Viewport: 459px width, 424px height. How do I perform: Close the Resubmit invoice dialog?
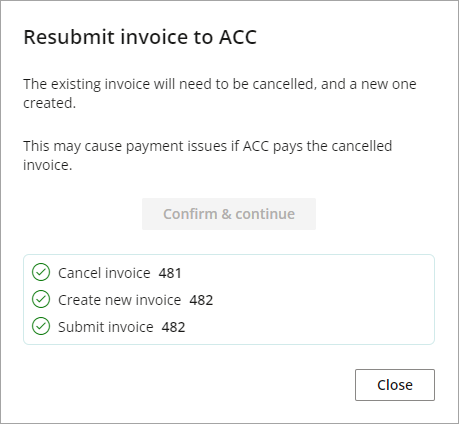(x=395, y=385)
